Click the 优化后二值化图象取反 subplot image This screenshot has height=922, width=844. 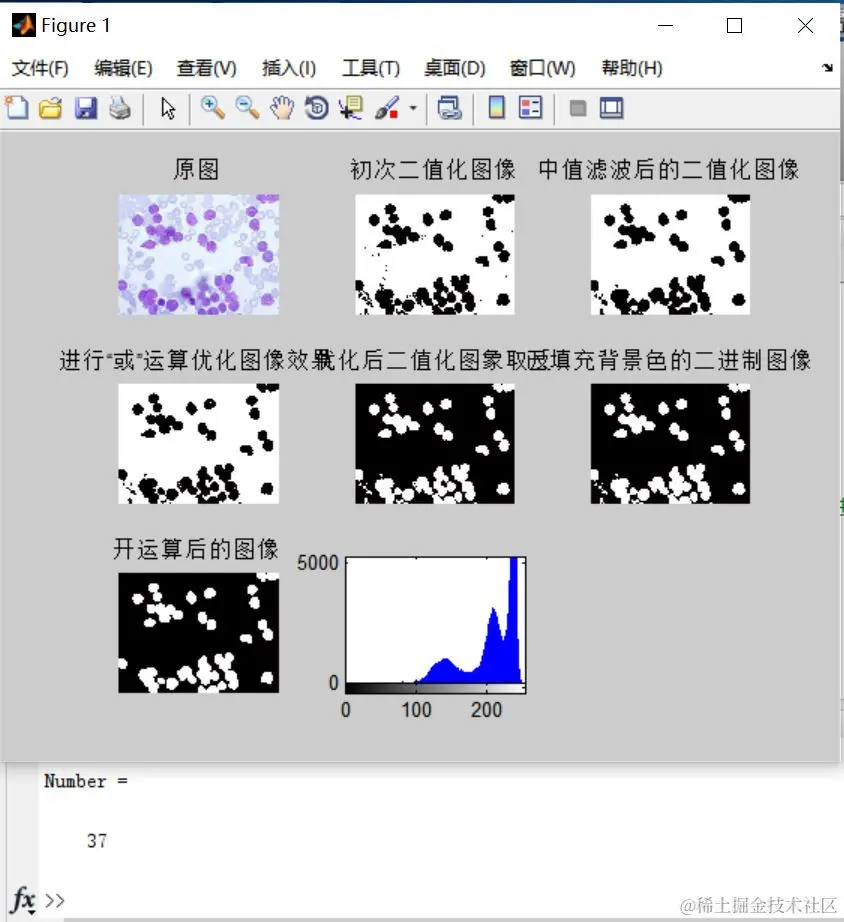pyautogui.click(x=435, y=444)
